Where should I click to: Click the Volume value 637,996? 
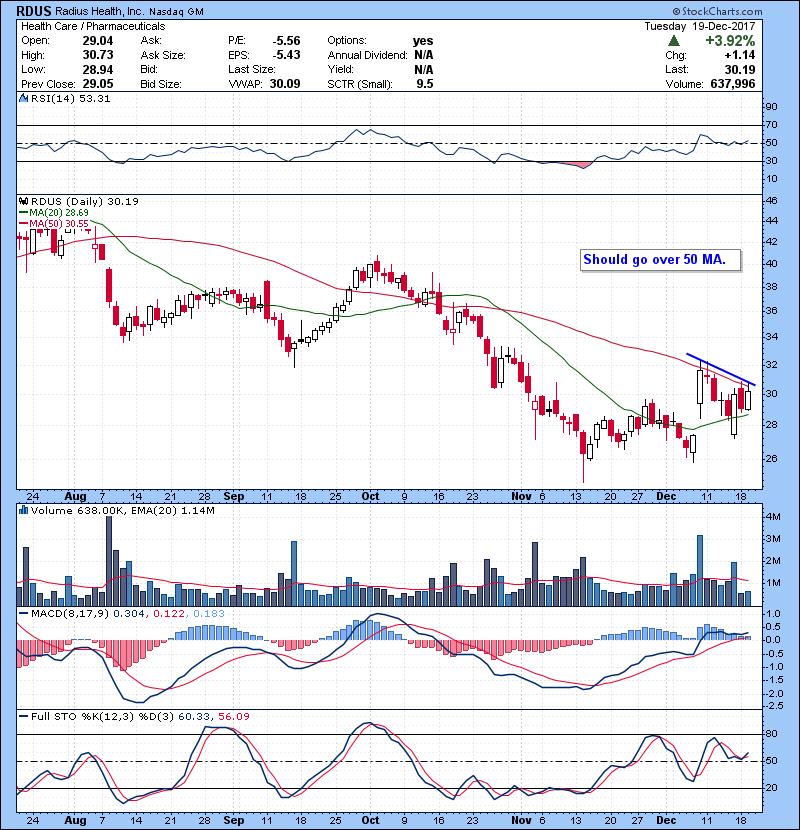point(733,84)
